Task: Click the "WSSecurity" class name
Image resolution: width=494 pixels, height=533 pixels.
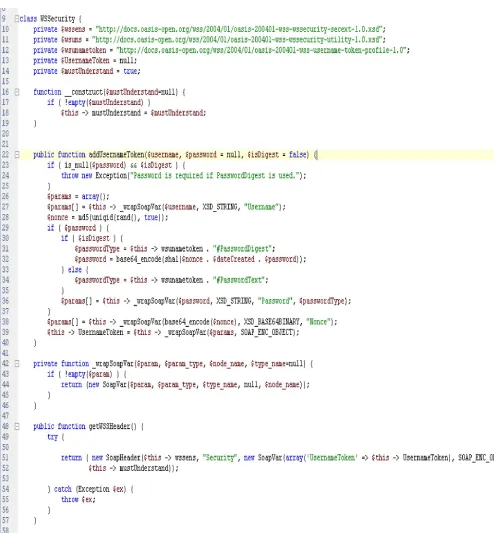Action: [x=57, y=19]
